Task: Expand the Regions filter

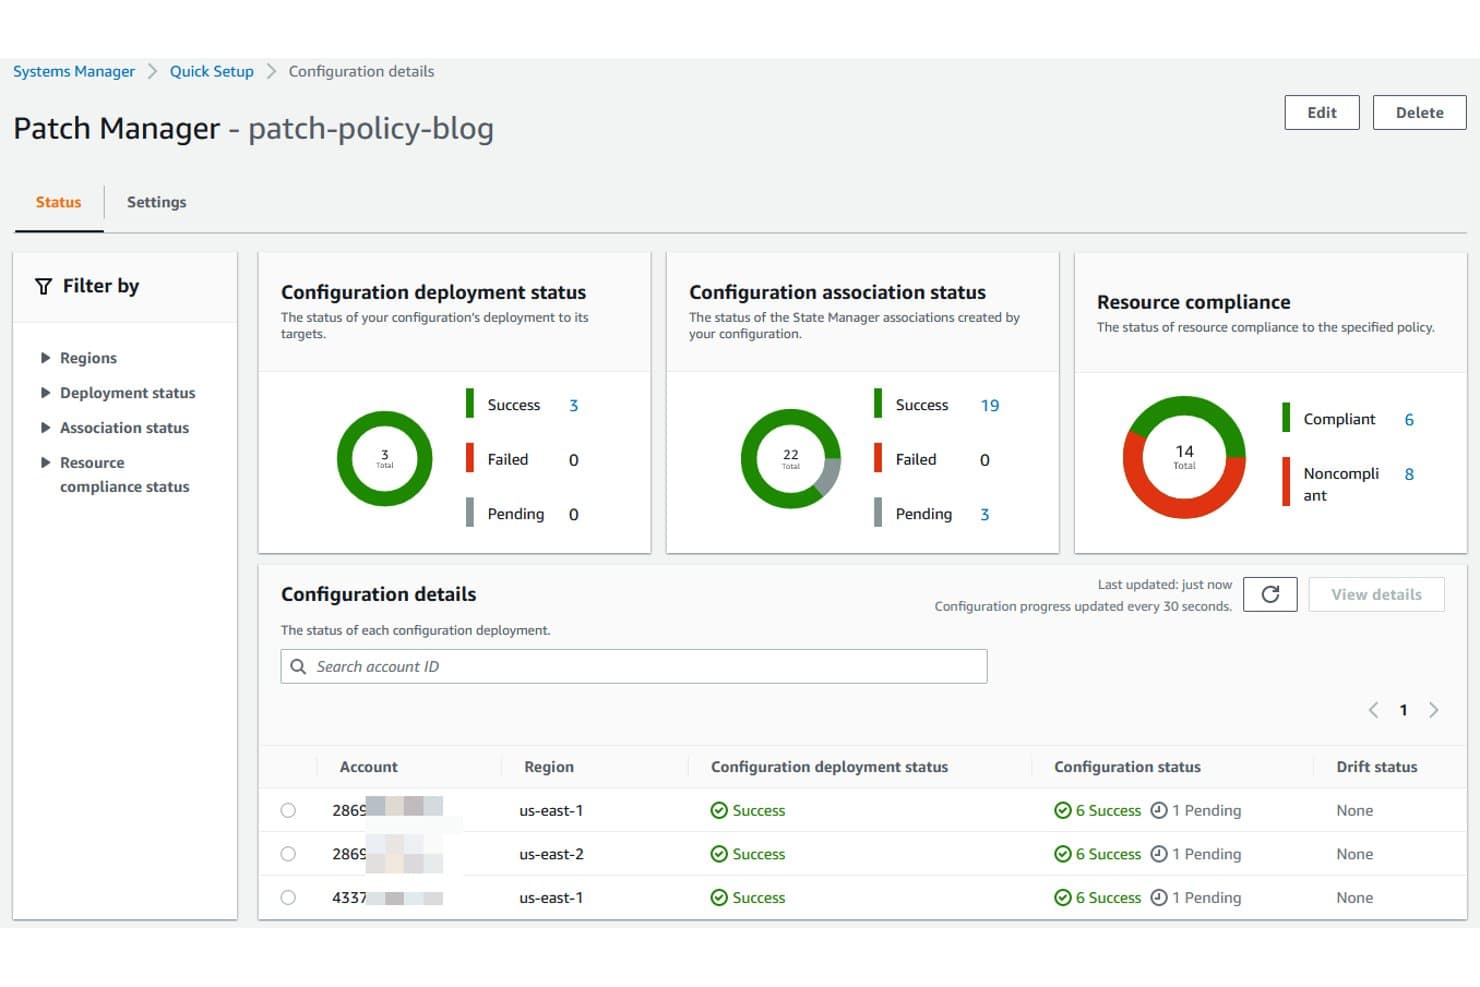Action: [45, 358]
